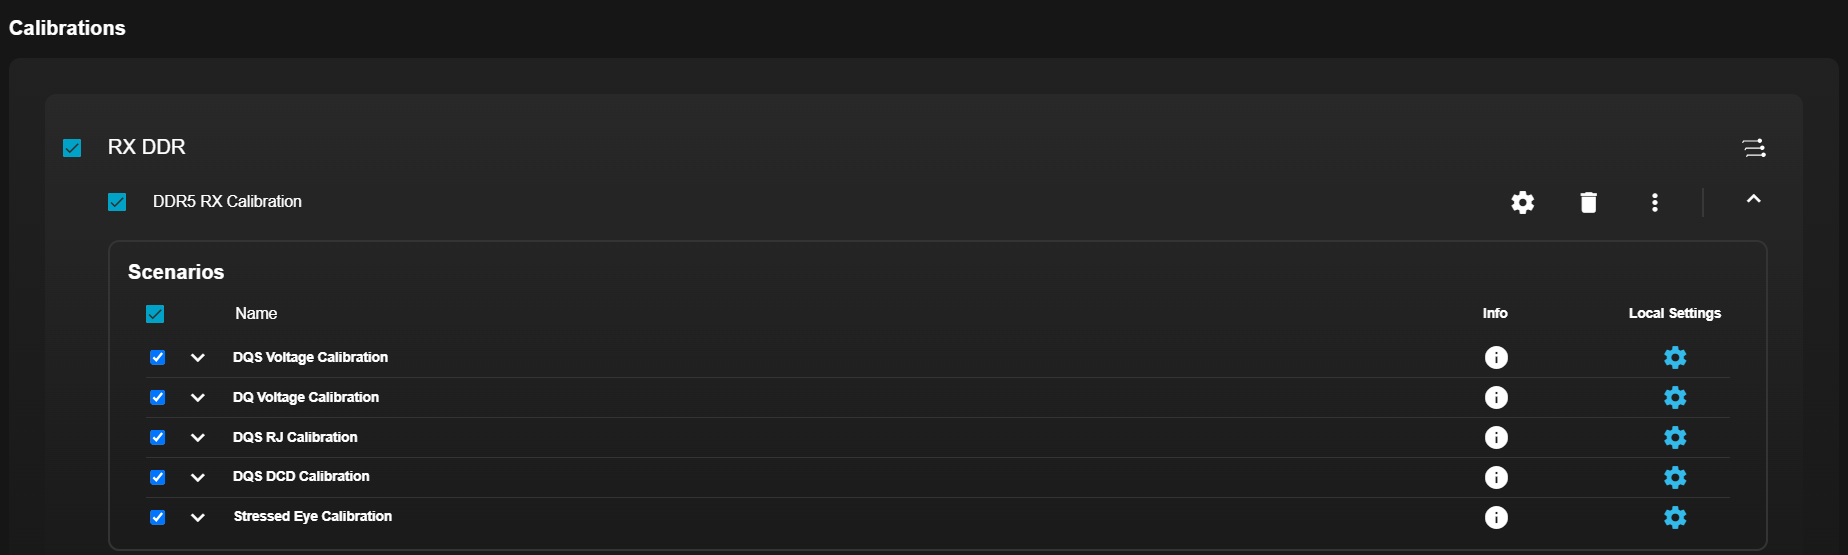
Task: Open the RX DDR filter settings icon
Action: 1753,148
